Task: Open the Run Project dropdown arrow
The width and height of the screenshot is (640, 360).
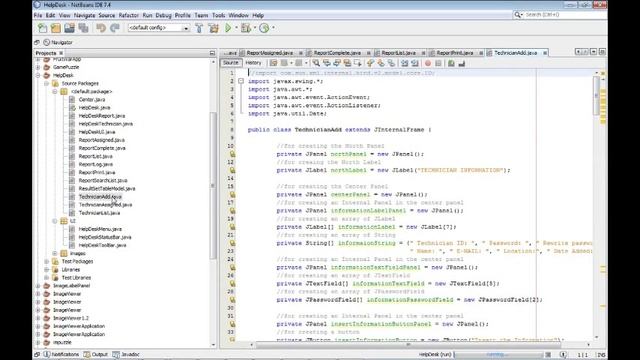Action: point(236,28)
